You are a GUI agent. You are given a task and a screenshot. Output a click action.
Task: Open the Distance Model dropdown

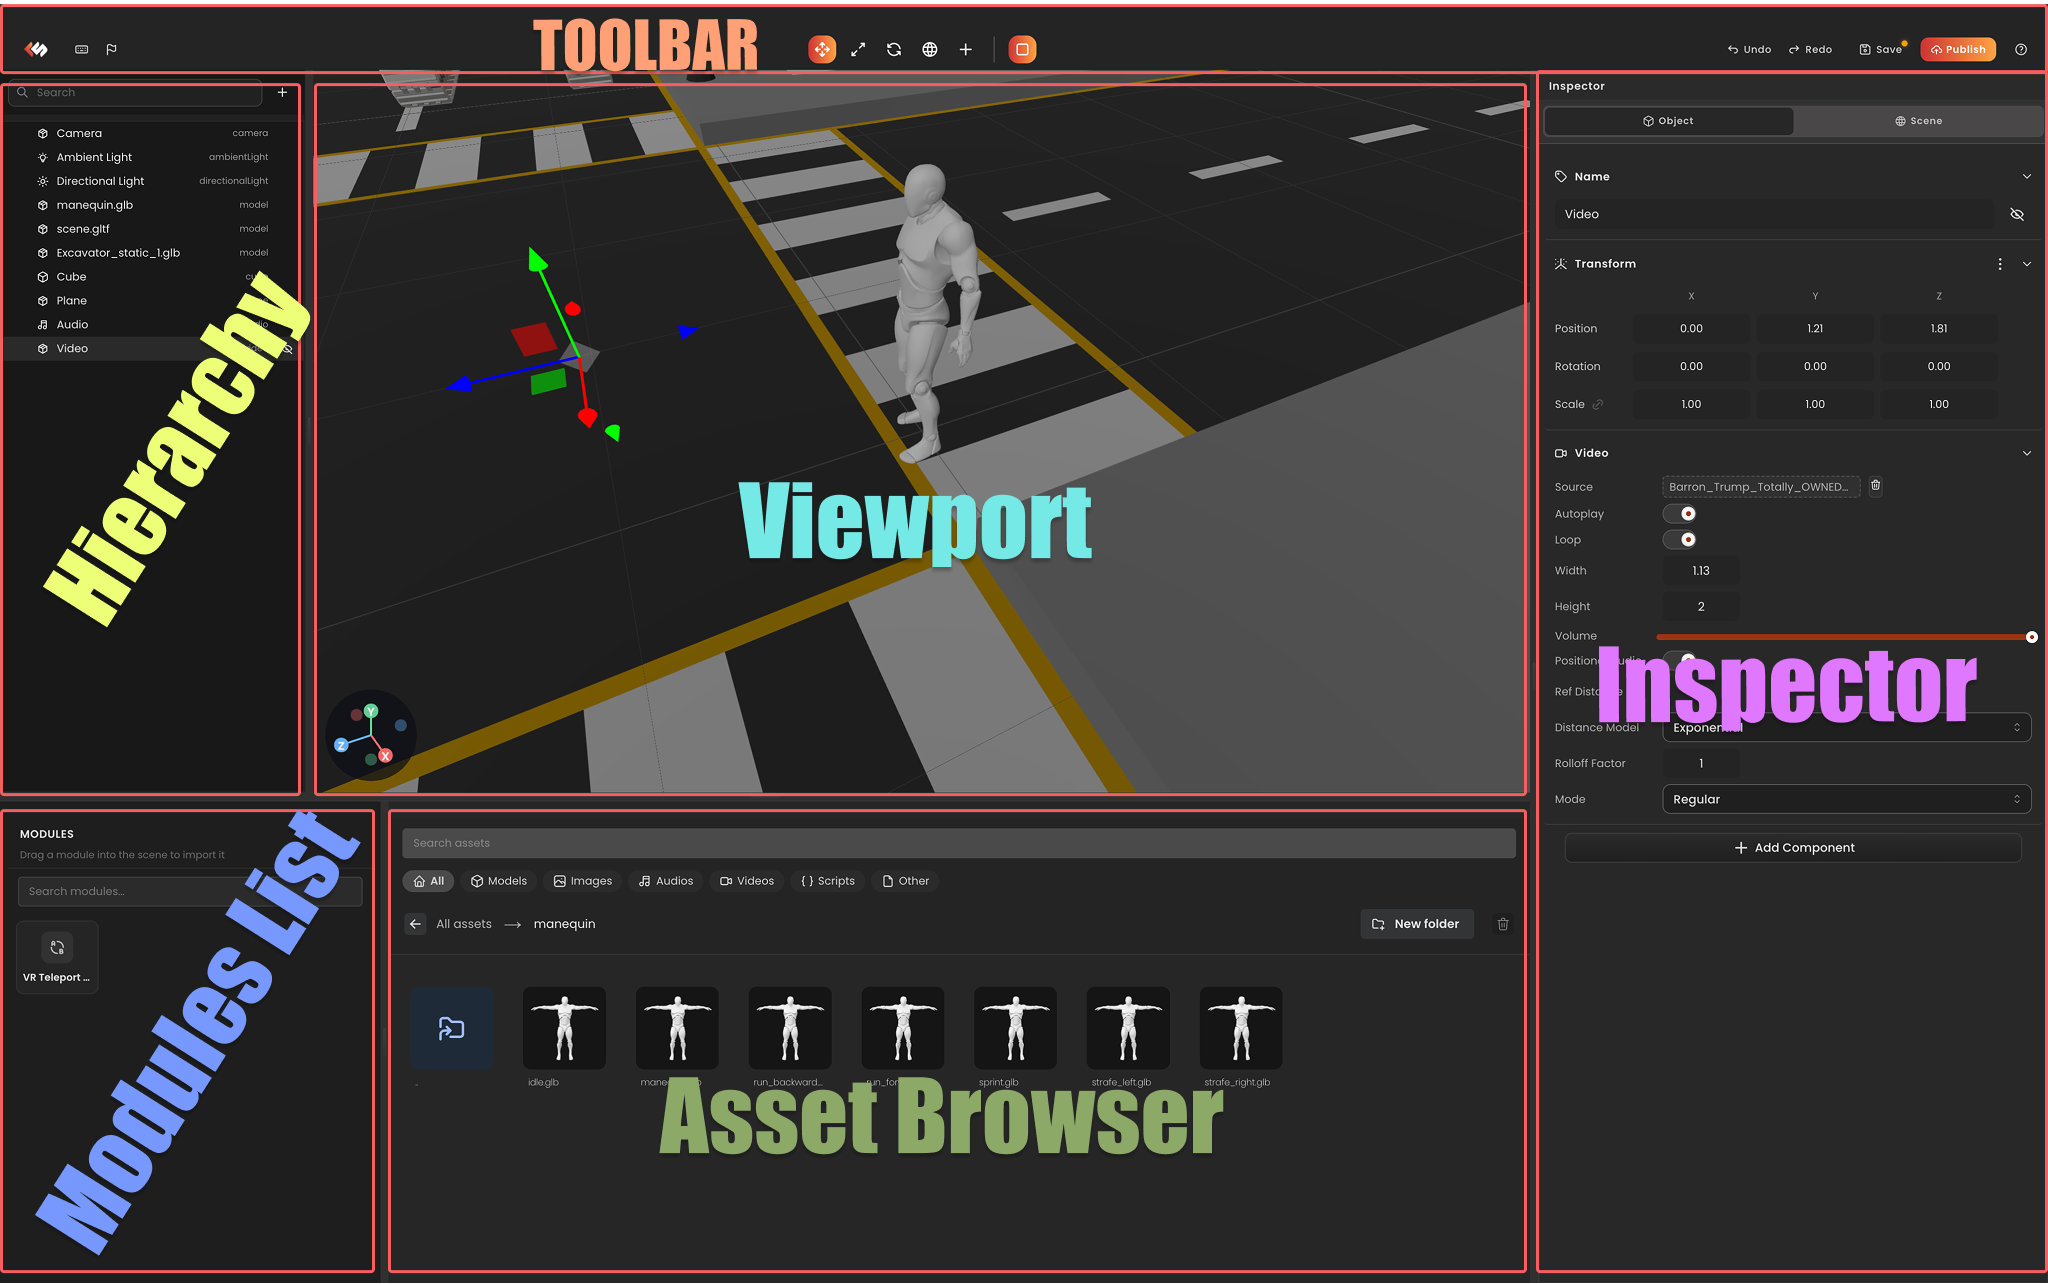pos(1845,727)
